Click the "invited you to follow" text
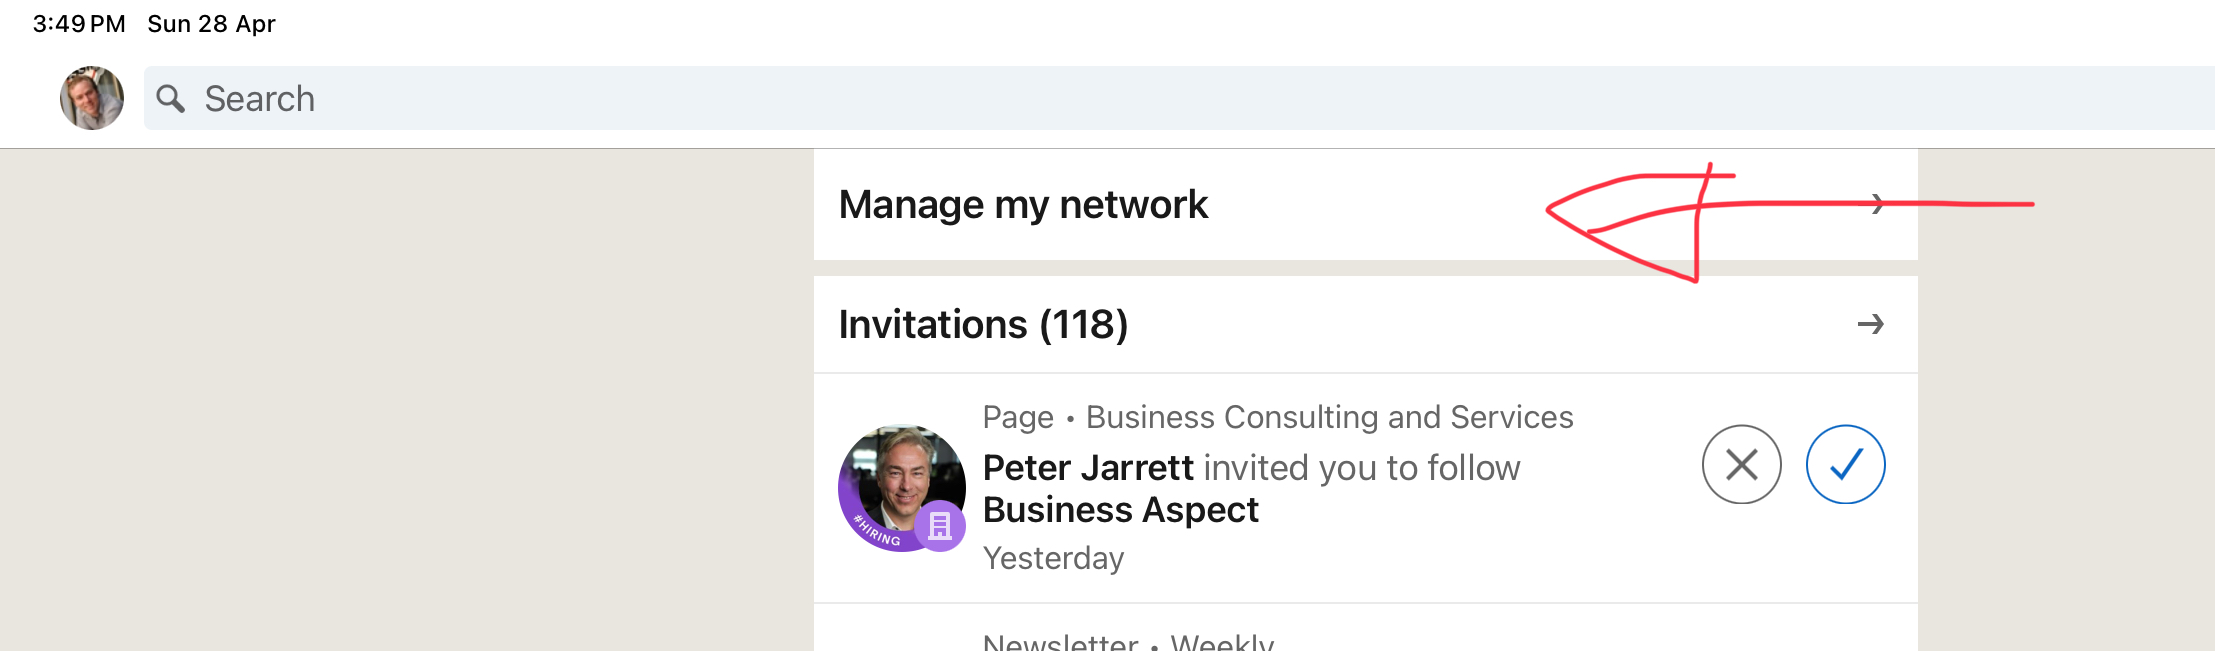2215x651 pixels. tap(1361, 468)
